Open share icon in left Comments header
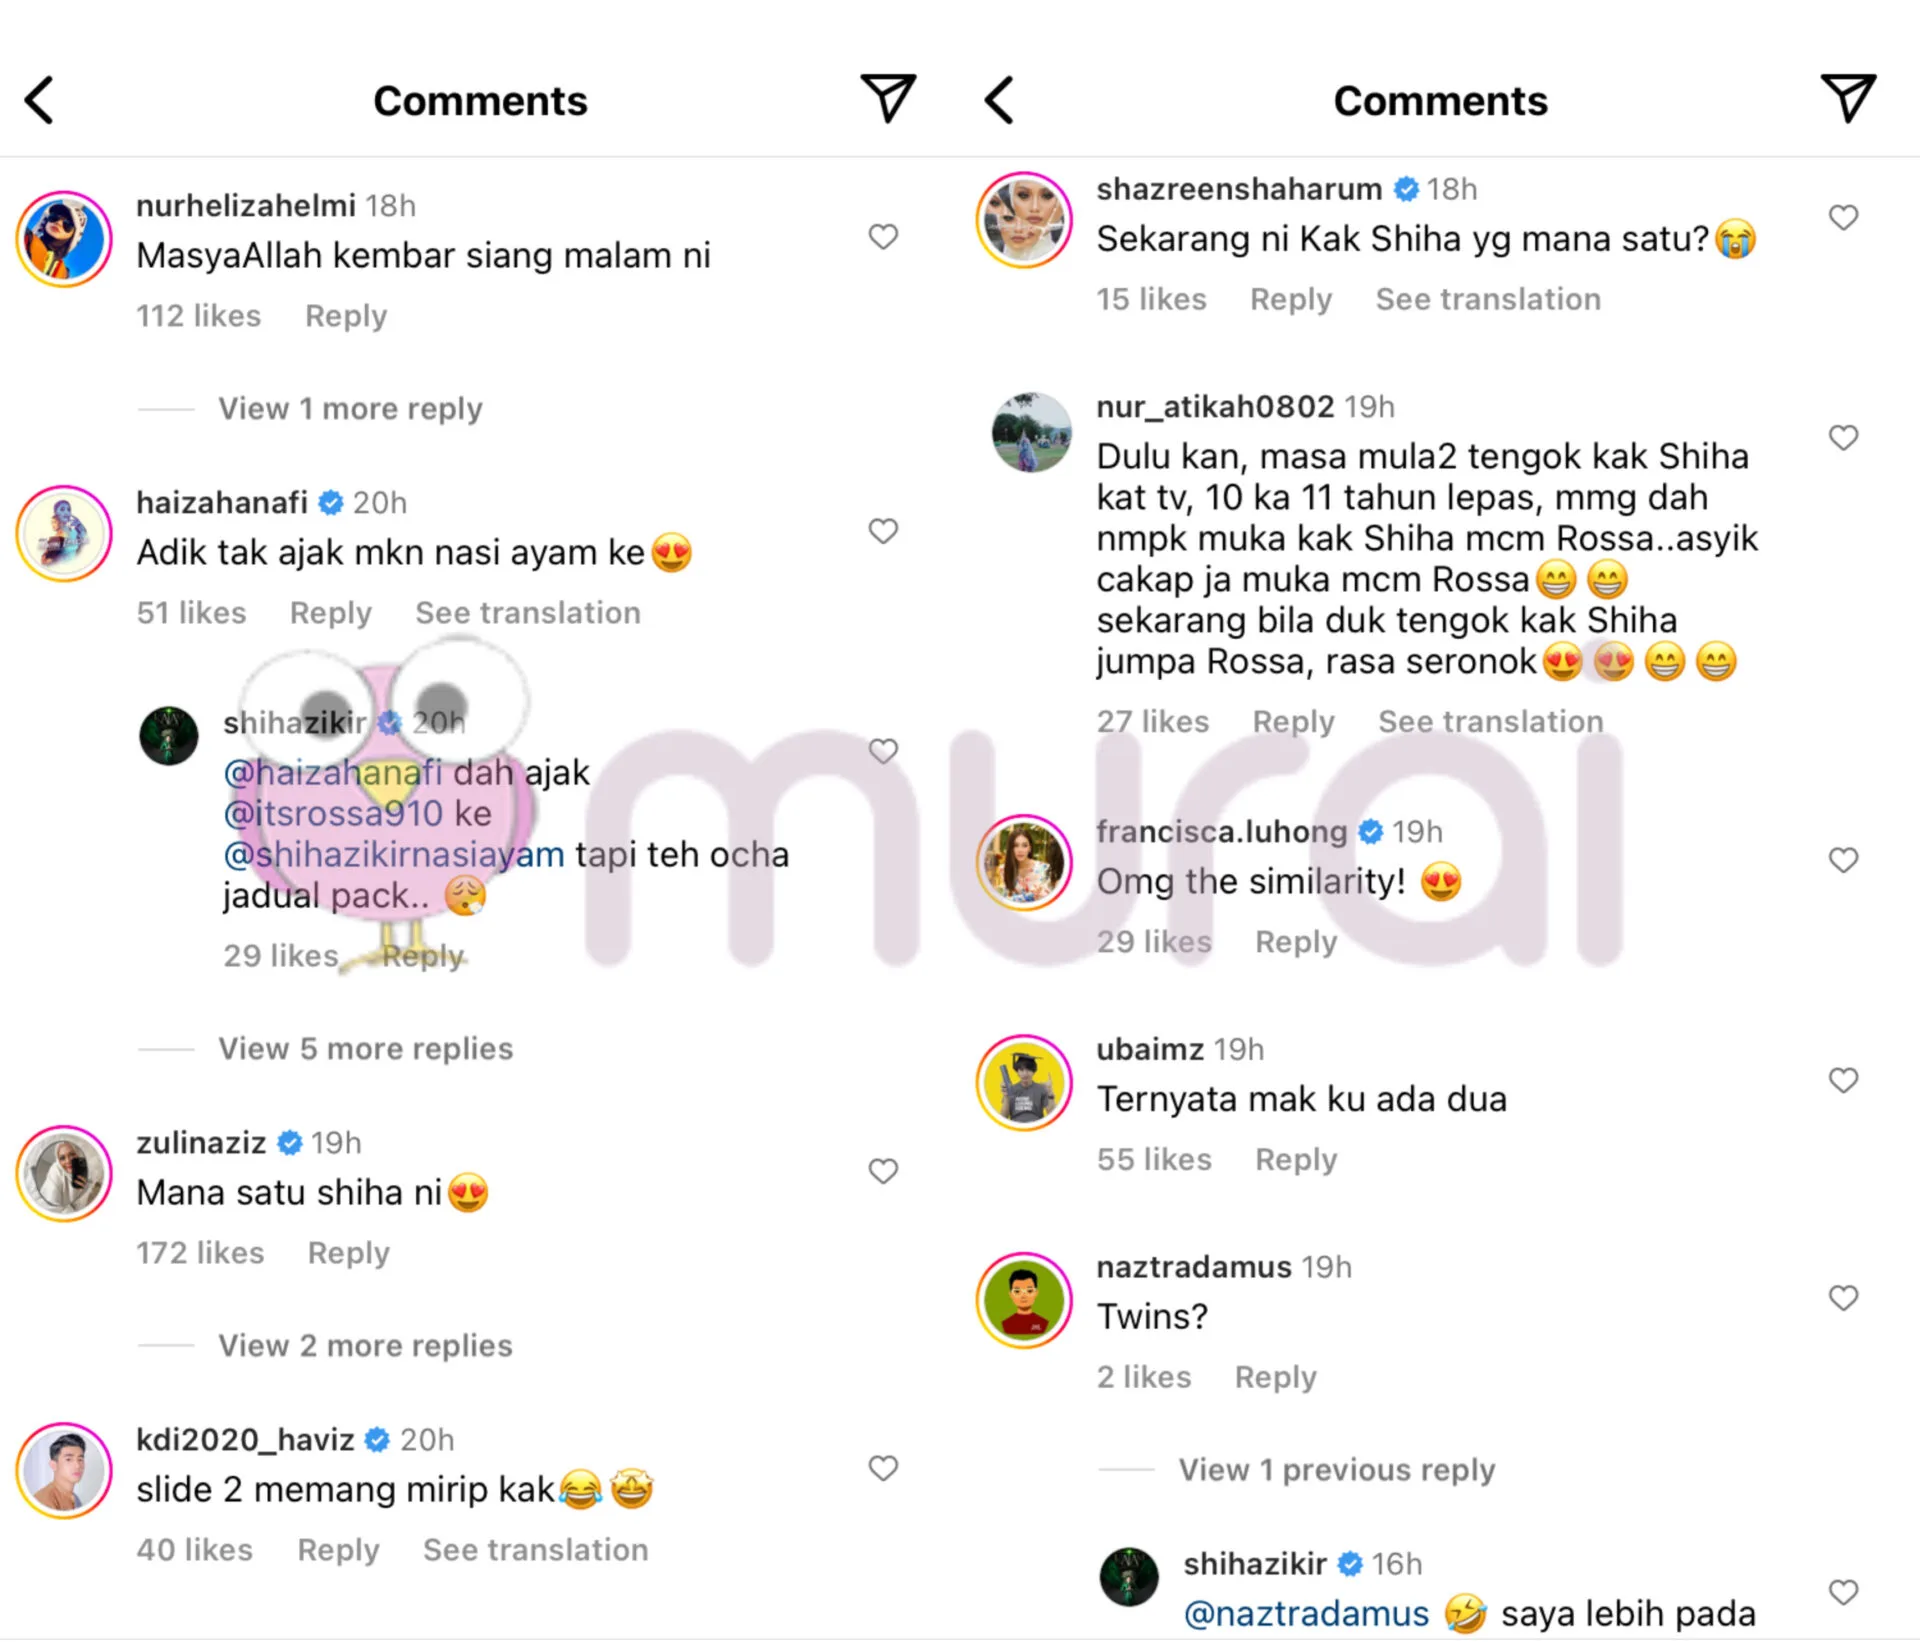The width and height of the screenshot is (1920, 1642). [888, 98]
